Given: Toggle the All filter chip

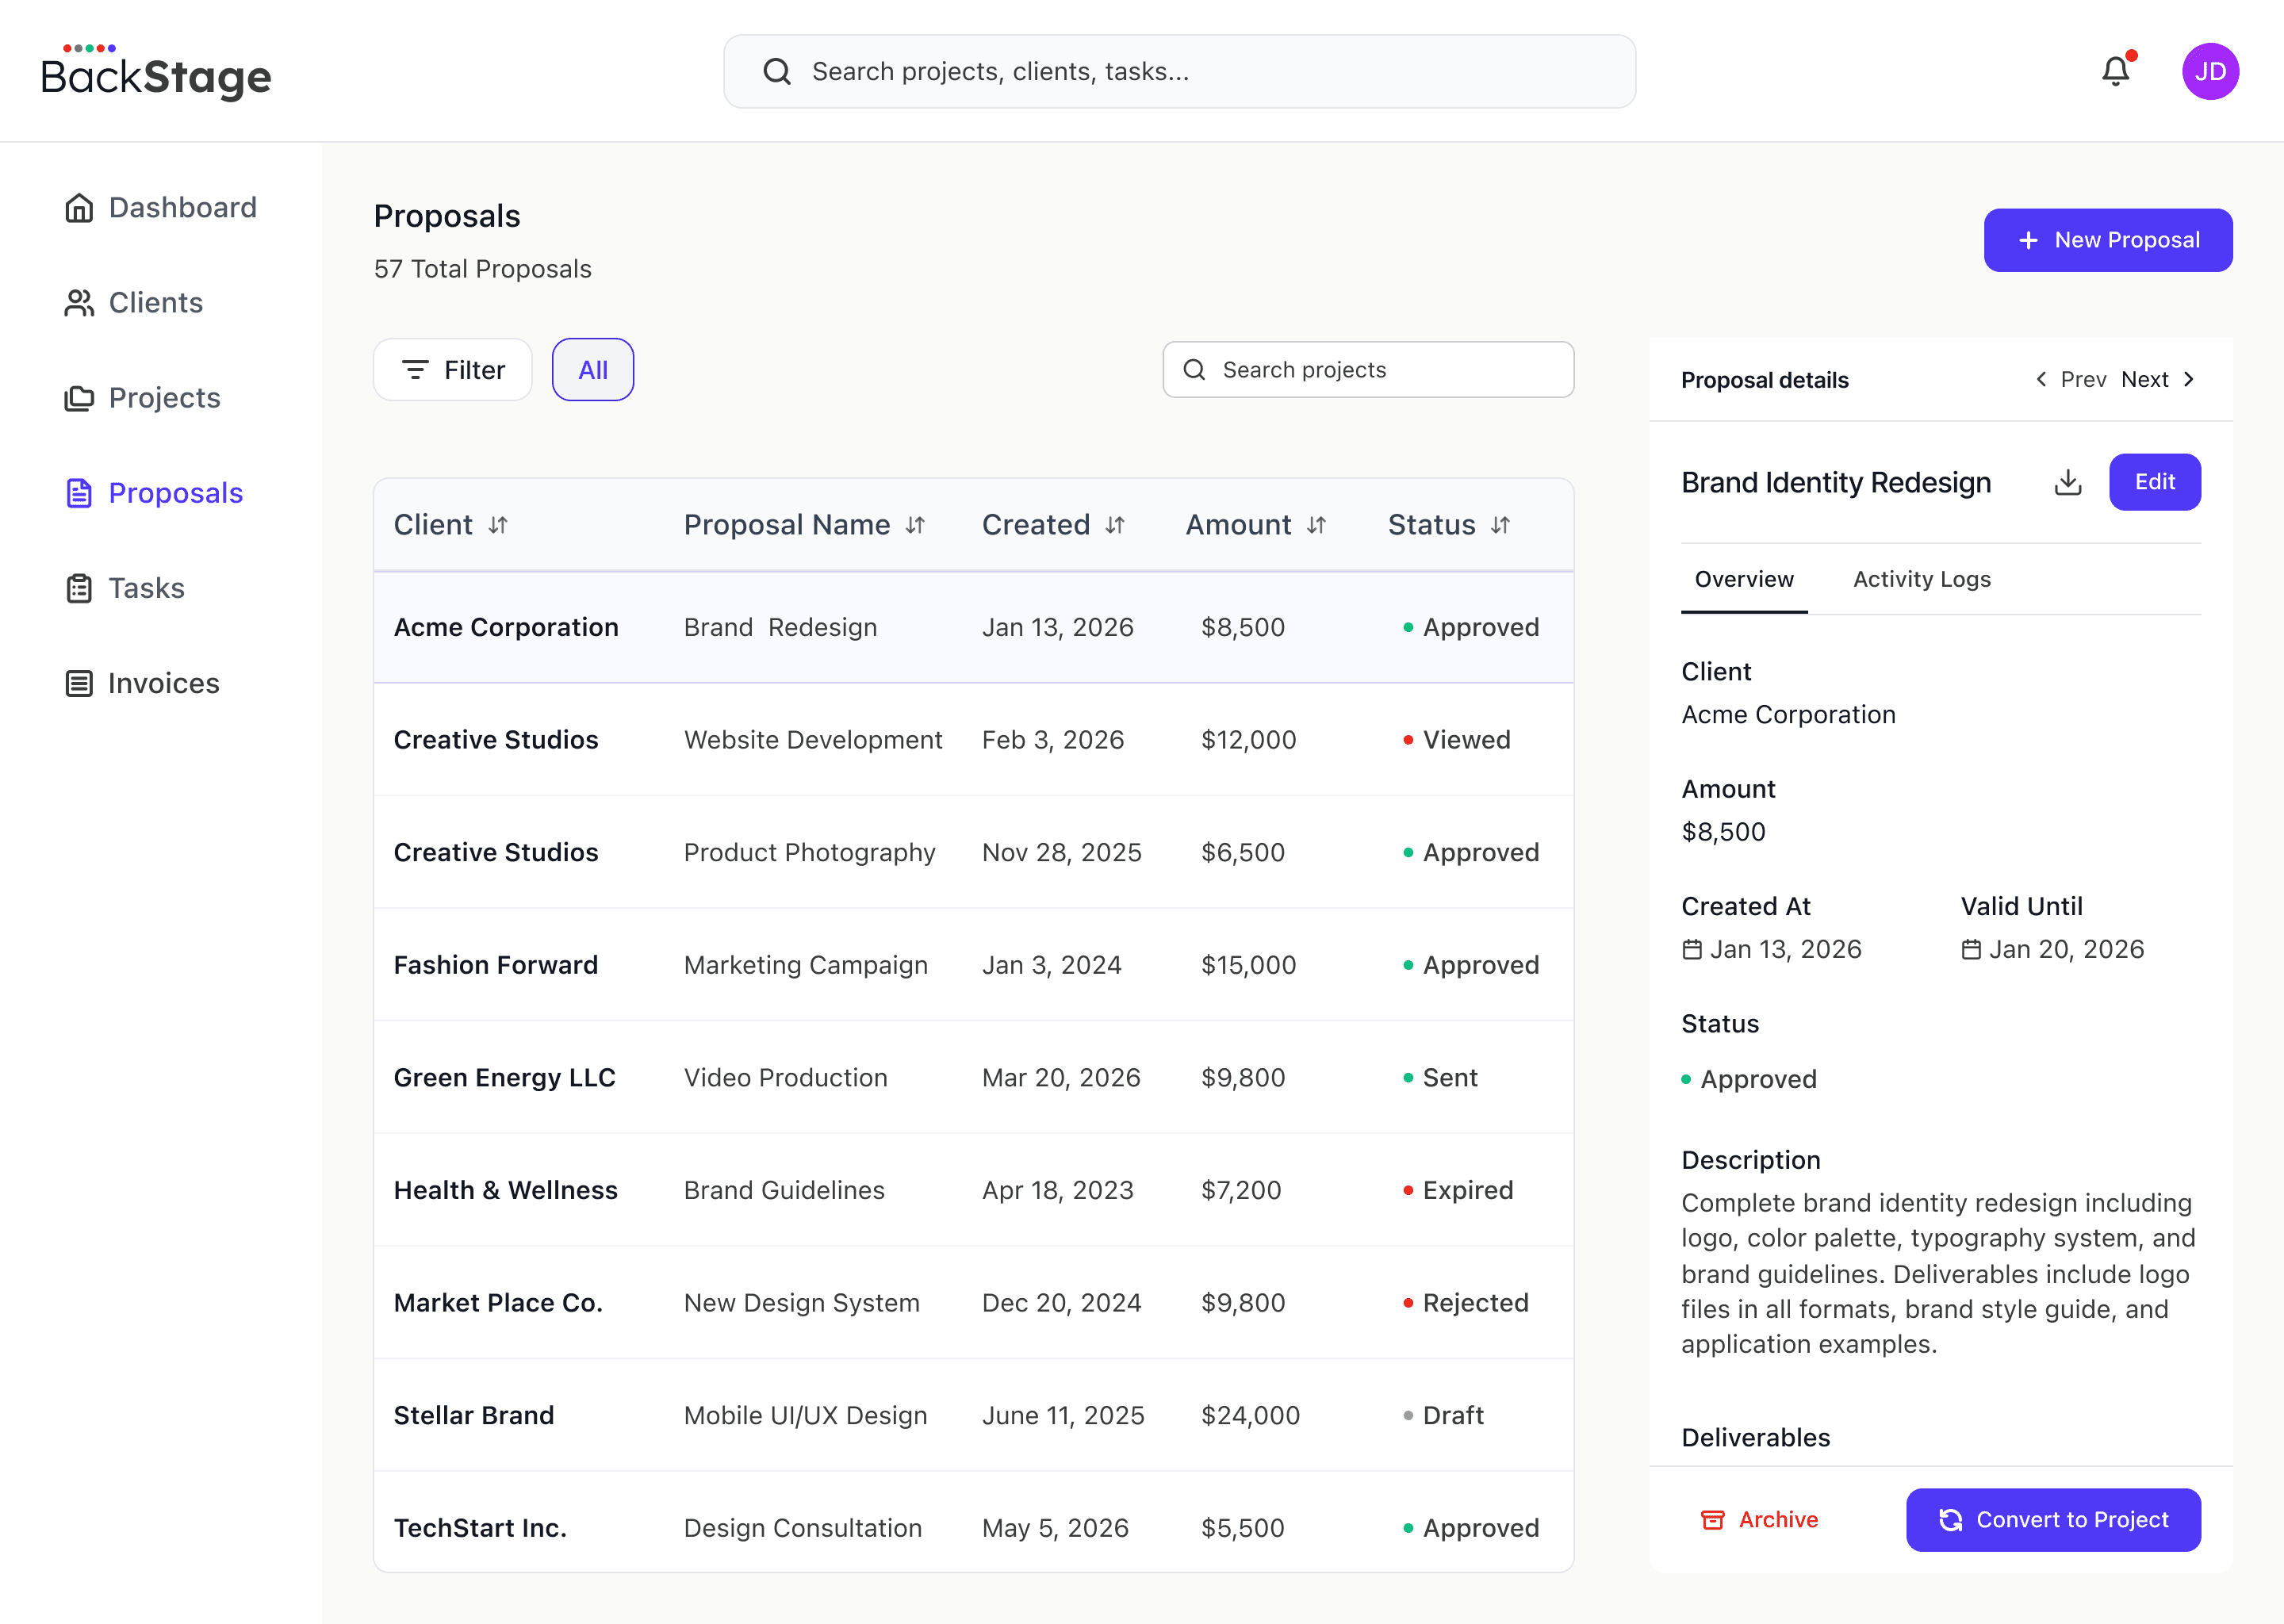Looking at the screenshot, I should [x=592, y=370].
